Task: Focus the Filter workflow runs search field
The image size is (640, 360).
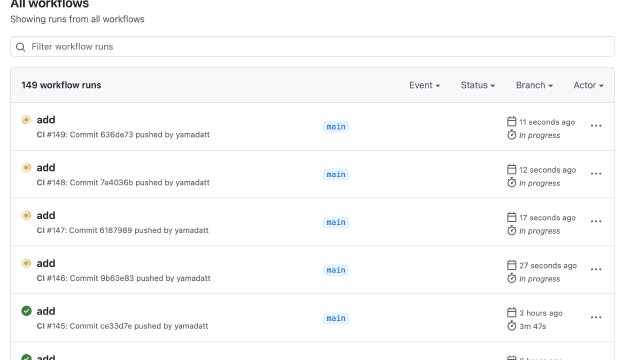Action: (x=312, y=47)
